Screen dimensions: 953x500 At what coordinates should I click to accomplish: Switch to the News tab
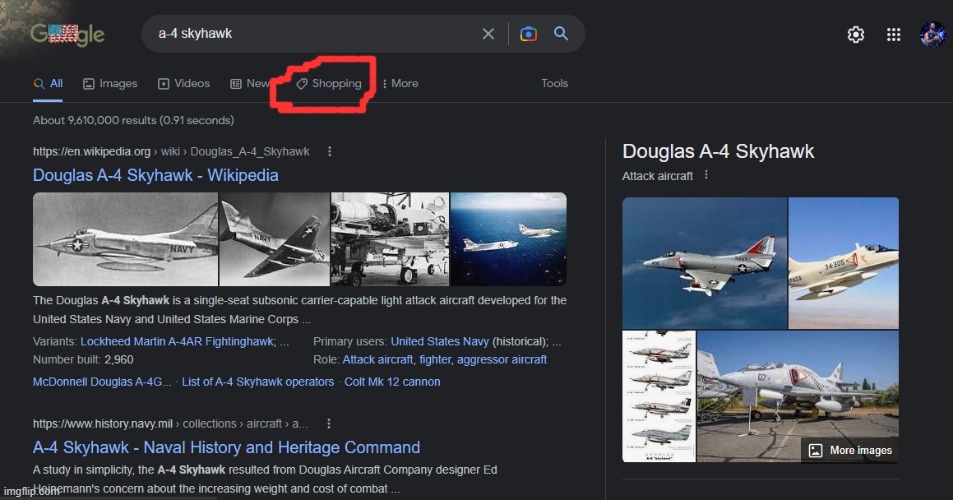point(250,84)
